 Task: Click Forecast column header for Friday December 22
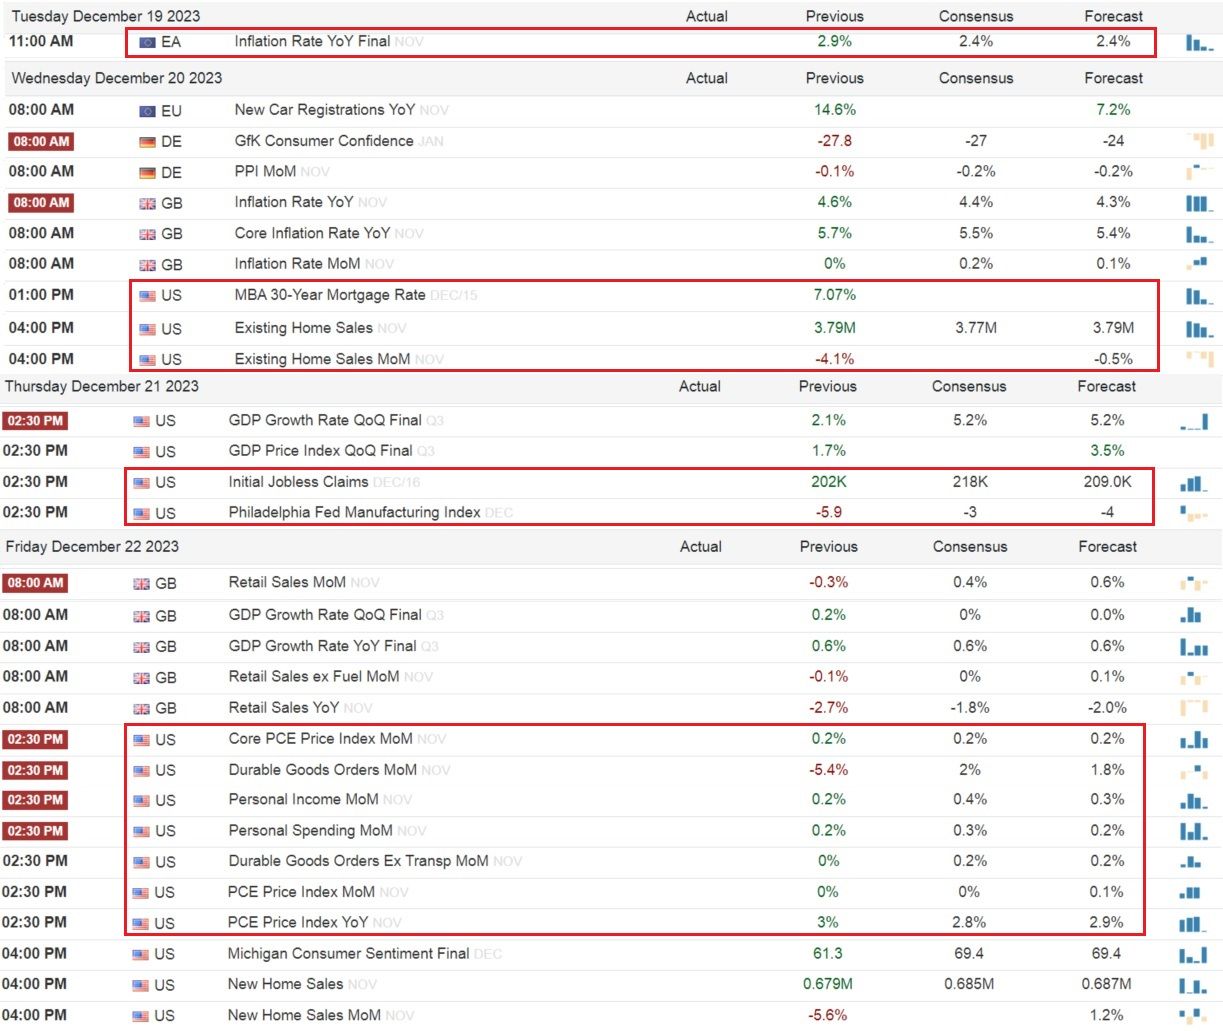[x=1107, y=547]
